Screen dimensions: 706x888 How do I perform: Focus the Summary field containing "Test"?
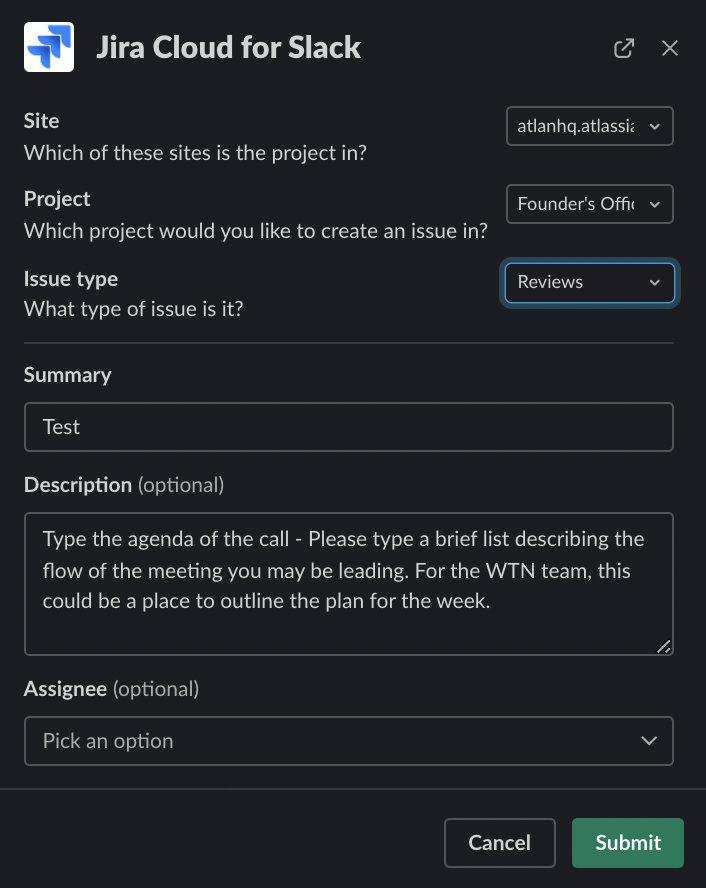tap(348, 427)
